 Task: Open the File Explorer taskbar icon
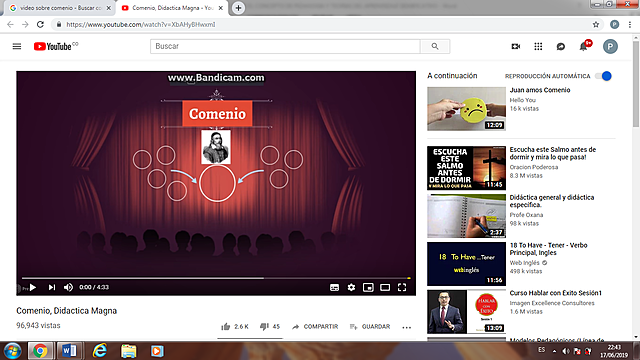129,351
